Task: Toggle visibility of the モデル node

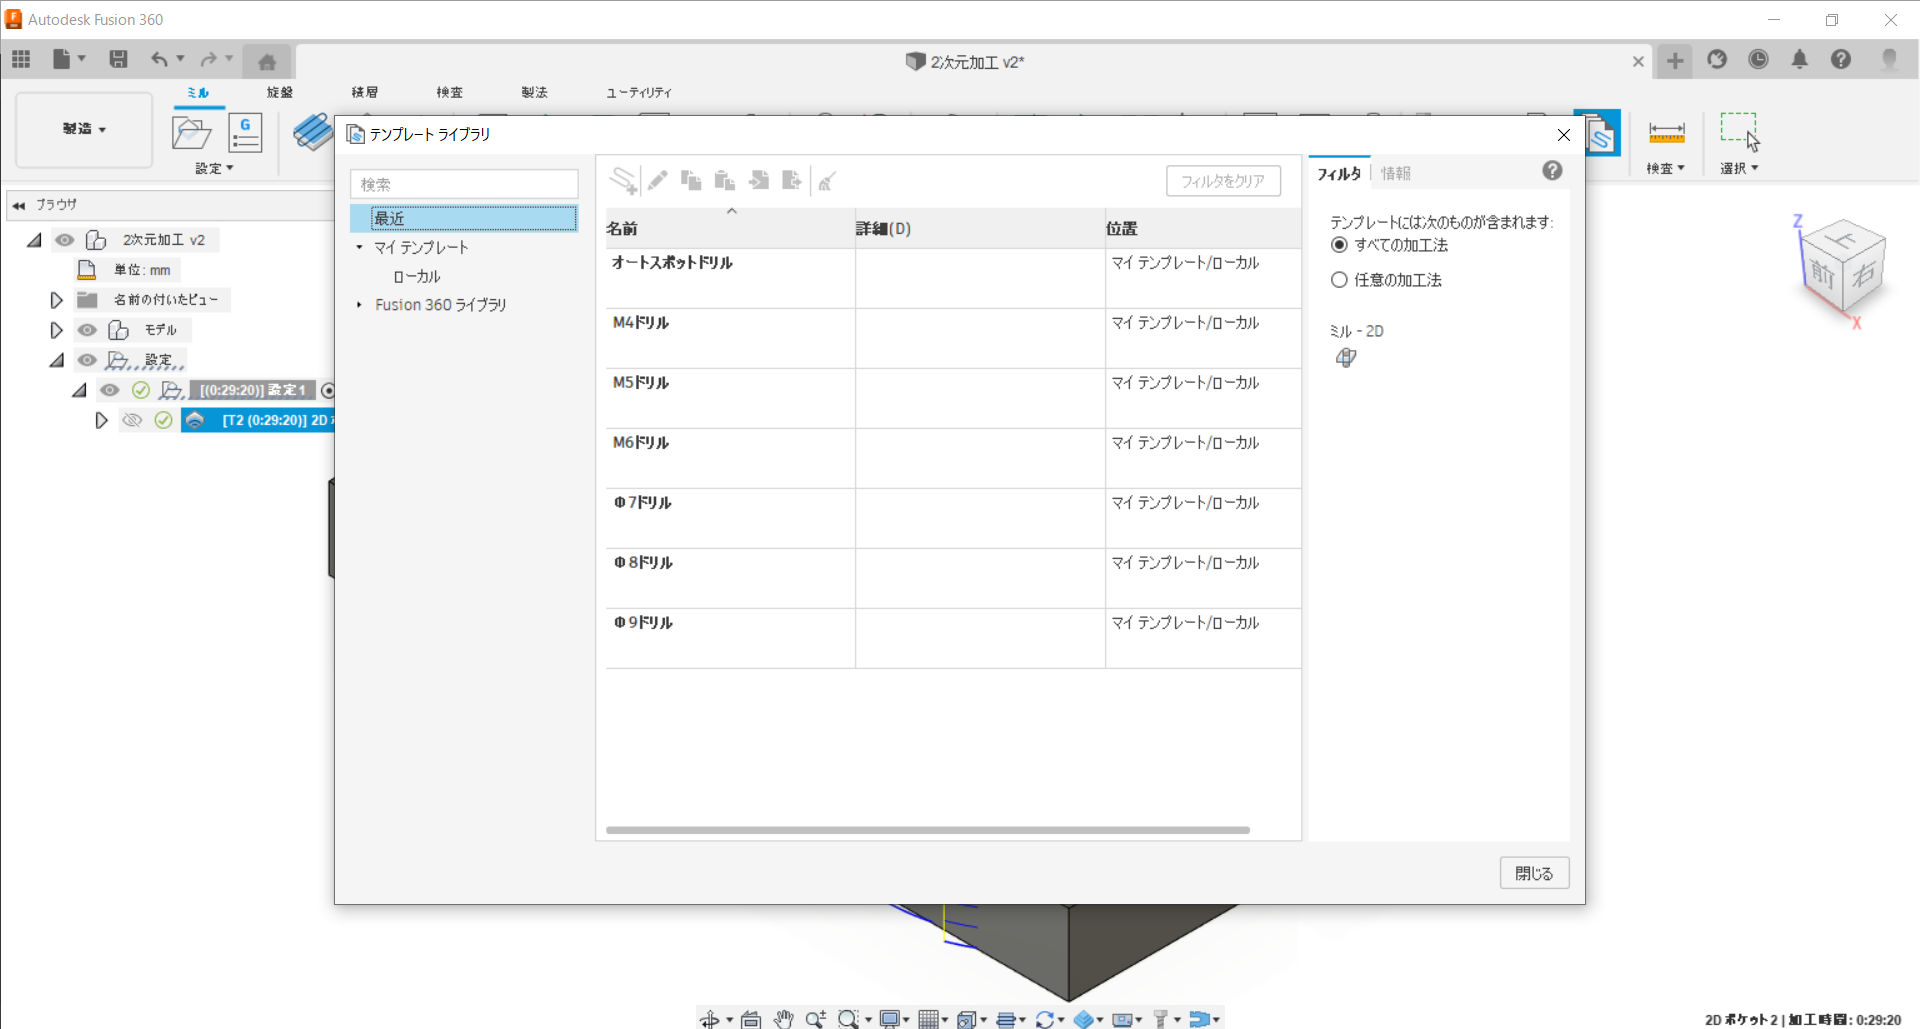Action: [x=88, y=330]
